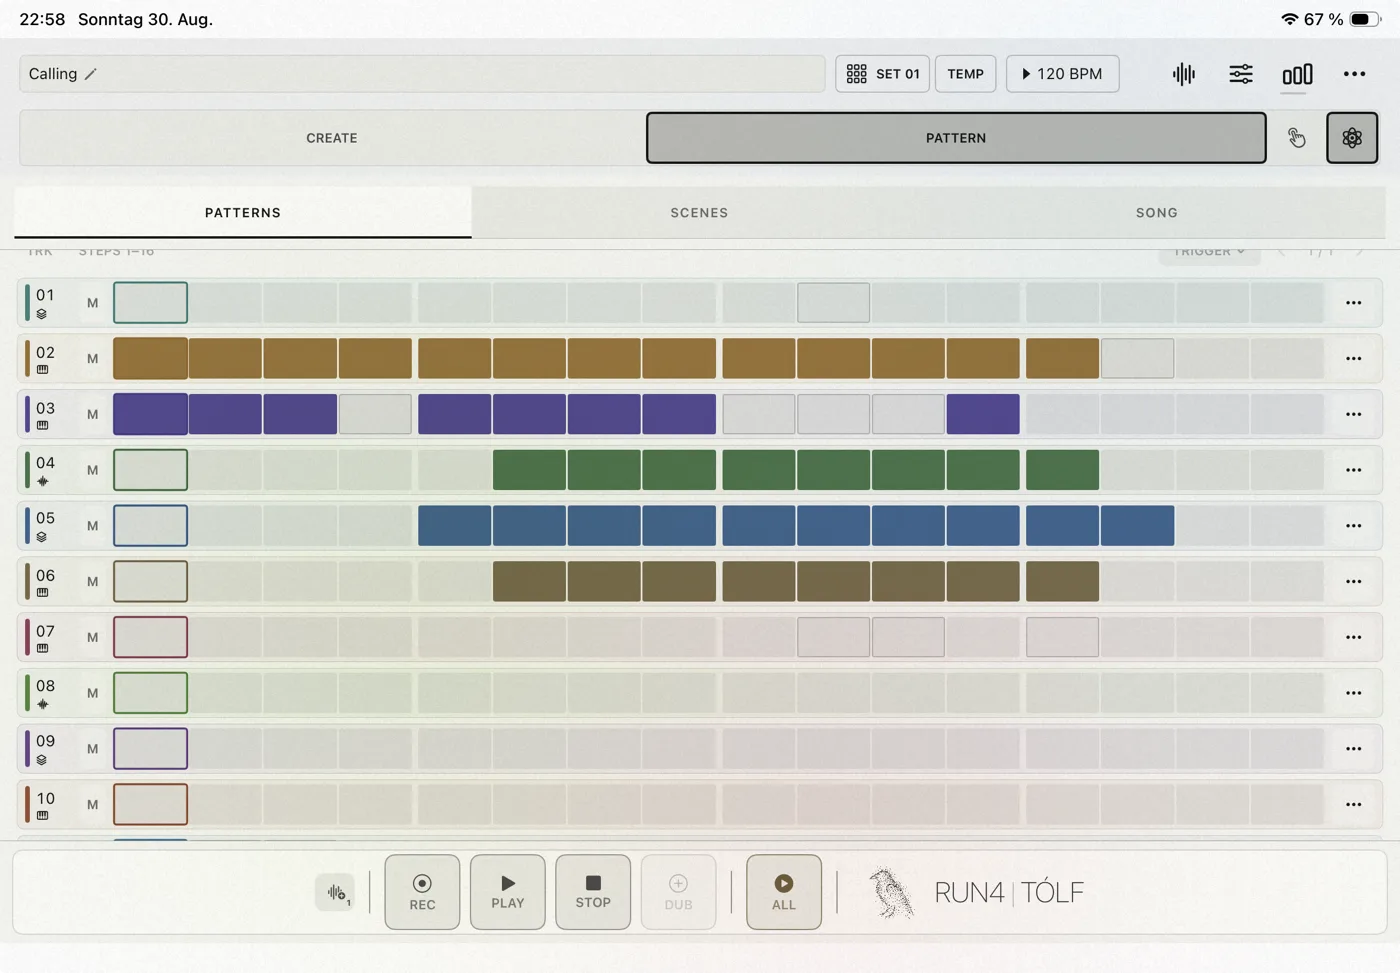Select track 05 layers icon
The height and width of the screenshot is (973, 1400).
pyautogui.click(x=42, y=537)
